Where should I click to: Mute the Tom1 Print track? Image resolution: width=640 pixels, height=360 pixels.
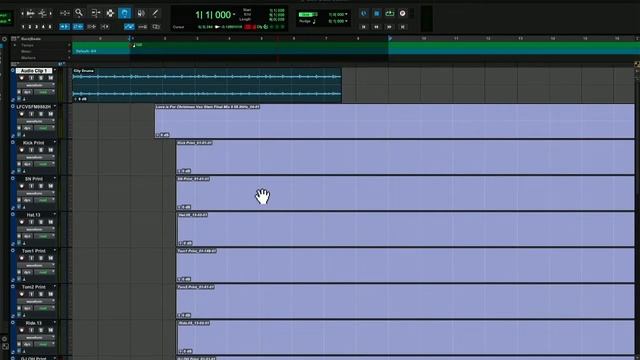[x=51, y=258]
